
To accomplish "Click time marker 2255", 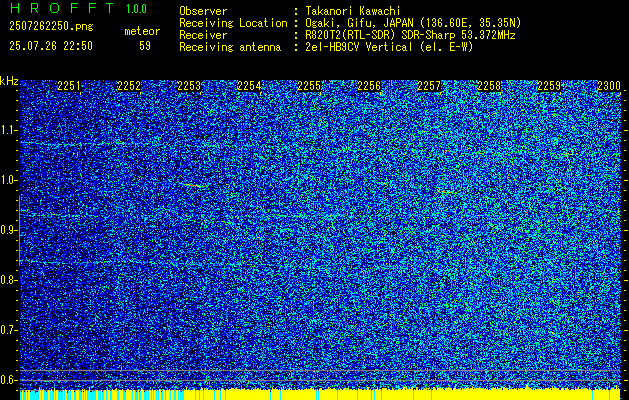I will 309,86.
